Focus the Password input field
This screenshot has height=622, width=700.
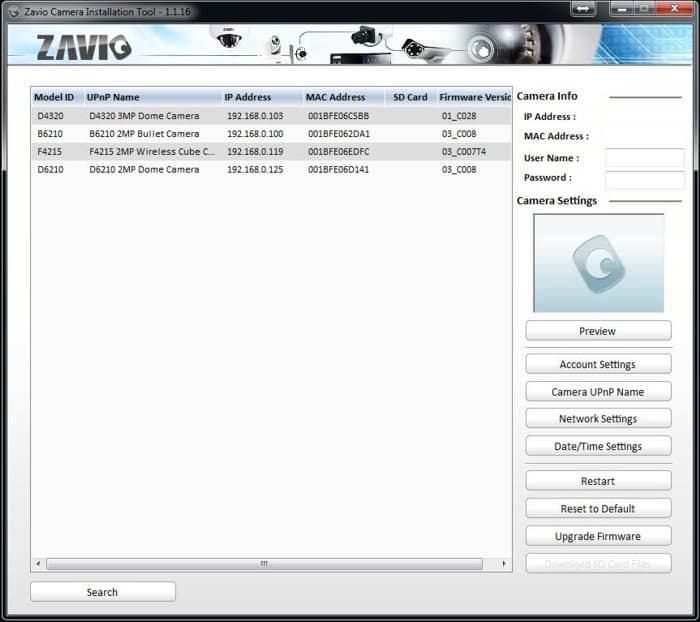pos(644,180)
